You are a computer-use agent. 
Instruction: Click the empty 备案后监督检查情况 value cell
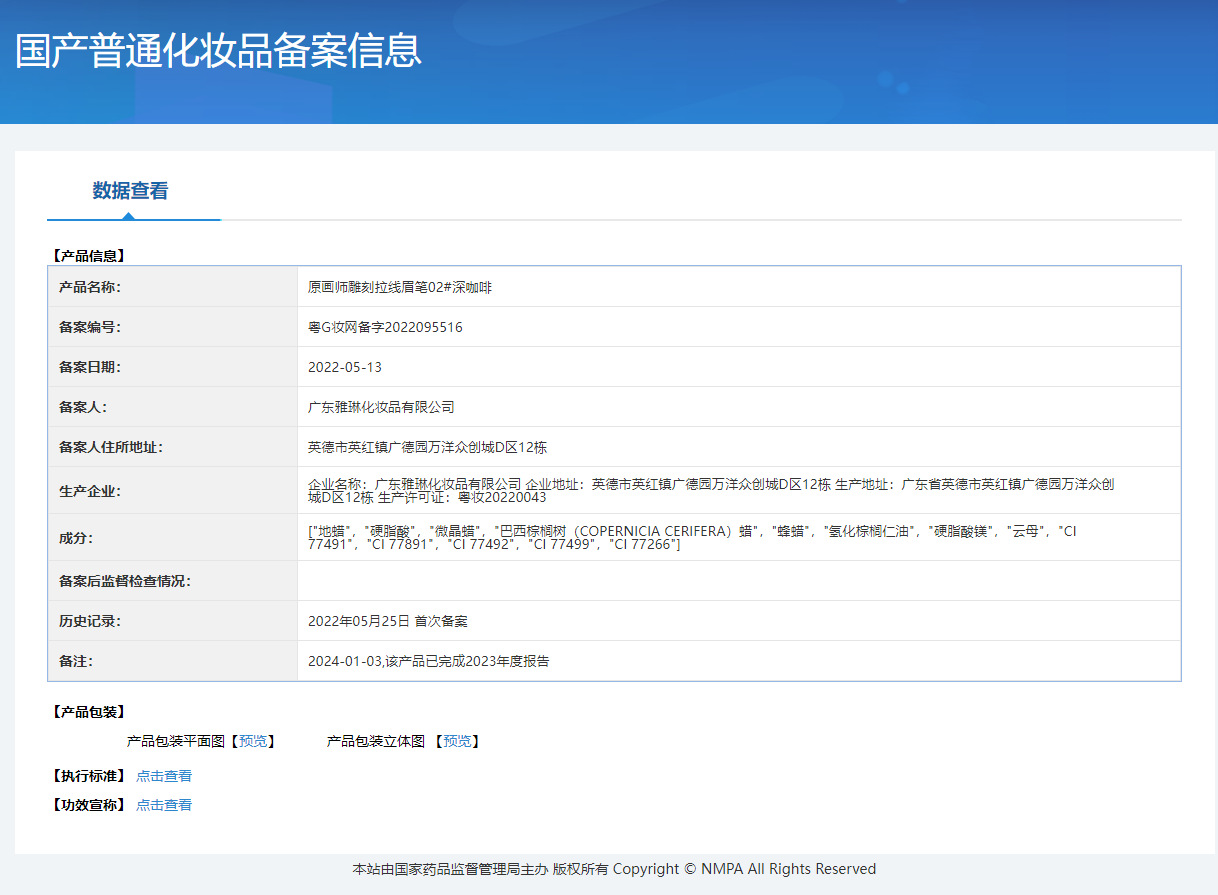click(x=738, y=581)
